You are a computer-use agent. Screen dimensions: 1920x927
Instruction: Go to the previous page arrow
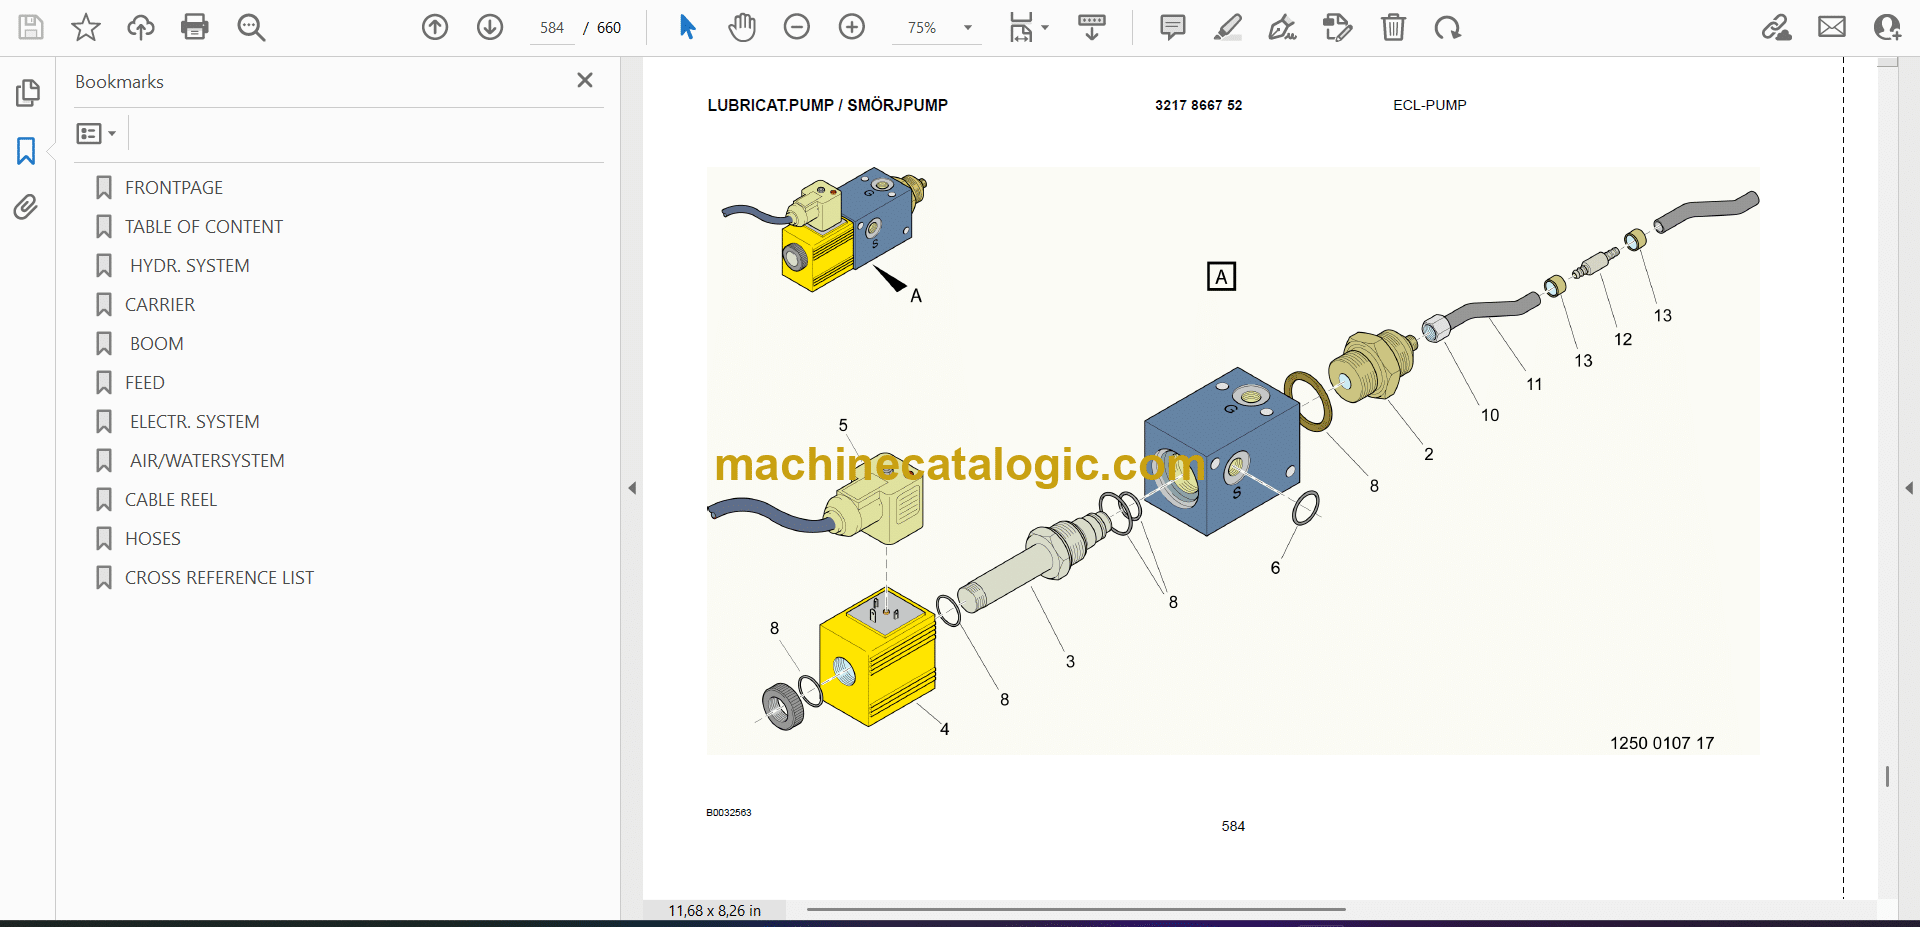click(435, 27)
